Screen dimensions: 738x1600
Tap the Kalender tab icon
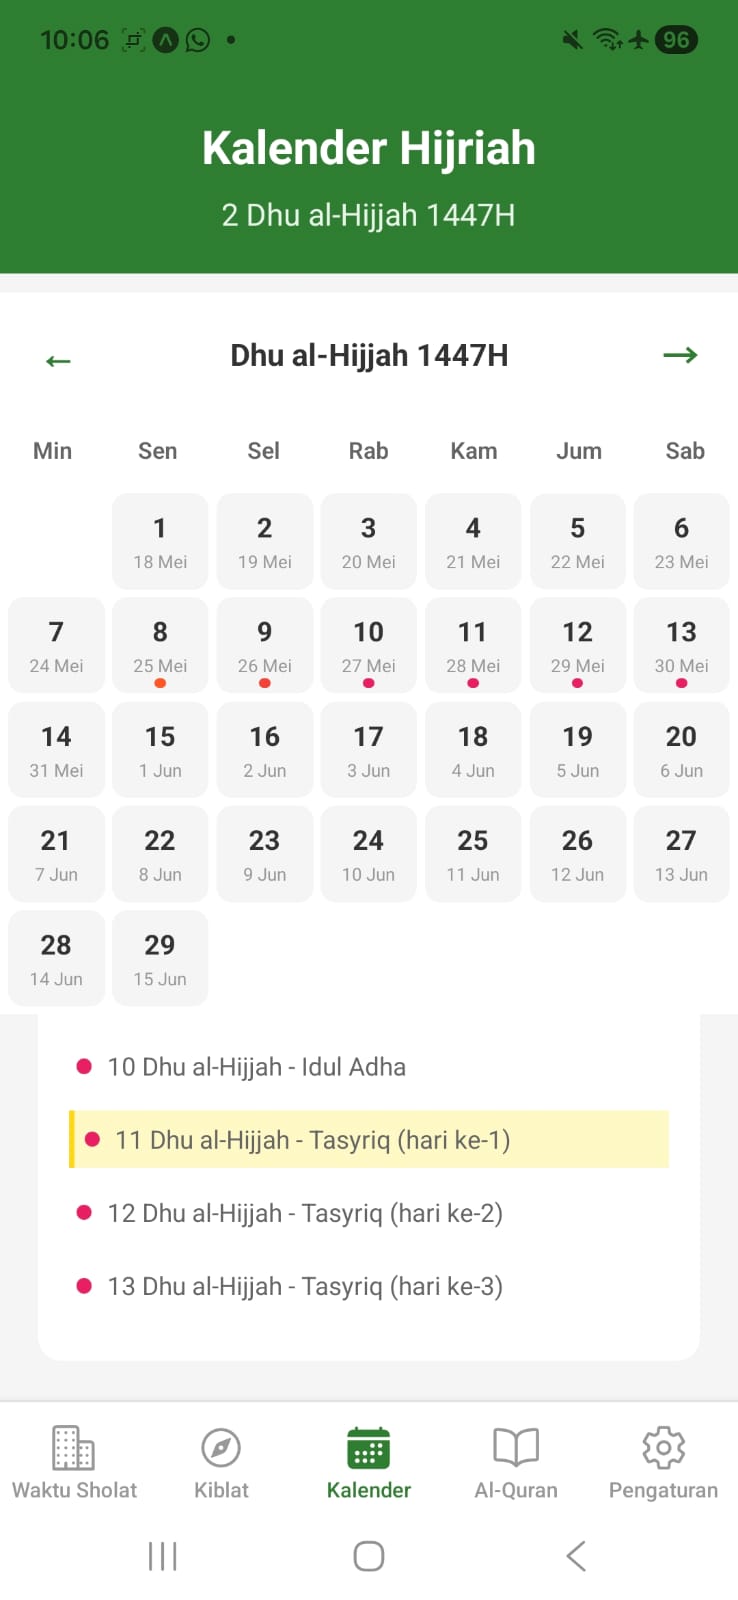click(x=368, y=1445)
